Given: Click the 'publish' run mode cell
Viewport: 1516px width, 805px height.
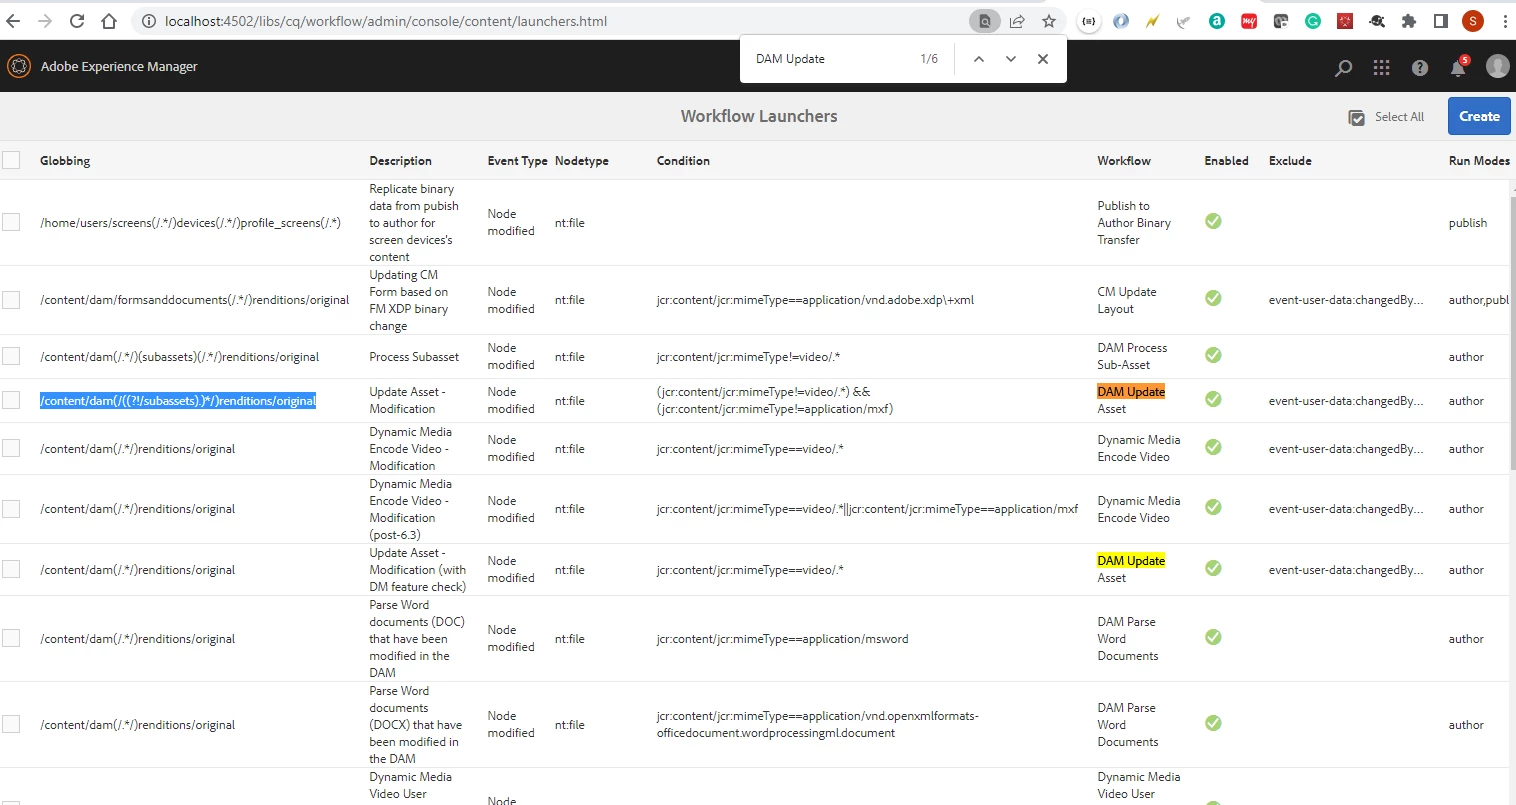Looking at the screenshot, I should point(1467,223).
